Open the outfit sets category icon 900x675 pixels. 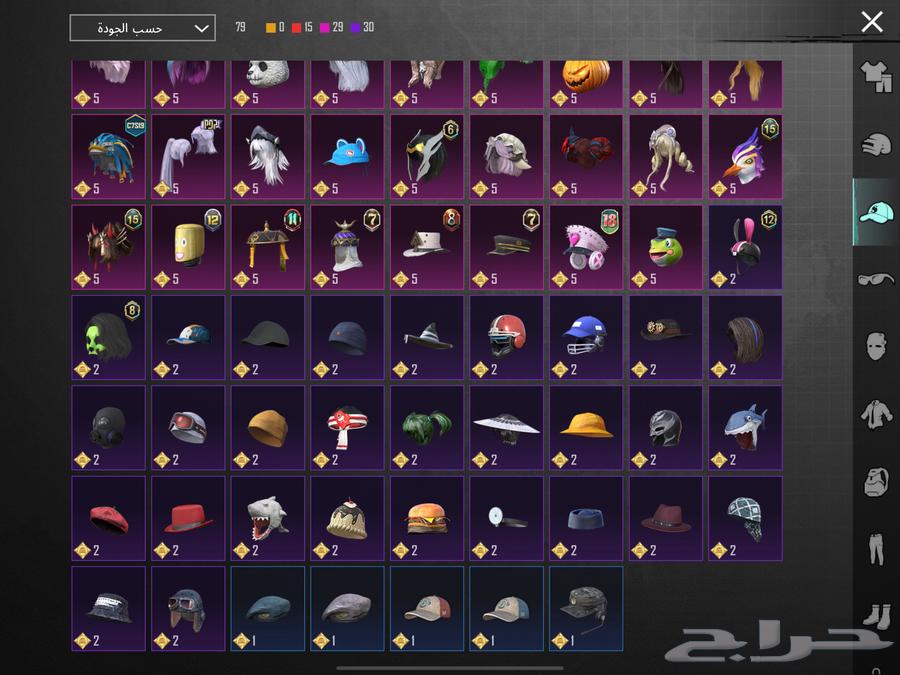click(876, 76)
